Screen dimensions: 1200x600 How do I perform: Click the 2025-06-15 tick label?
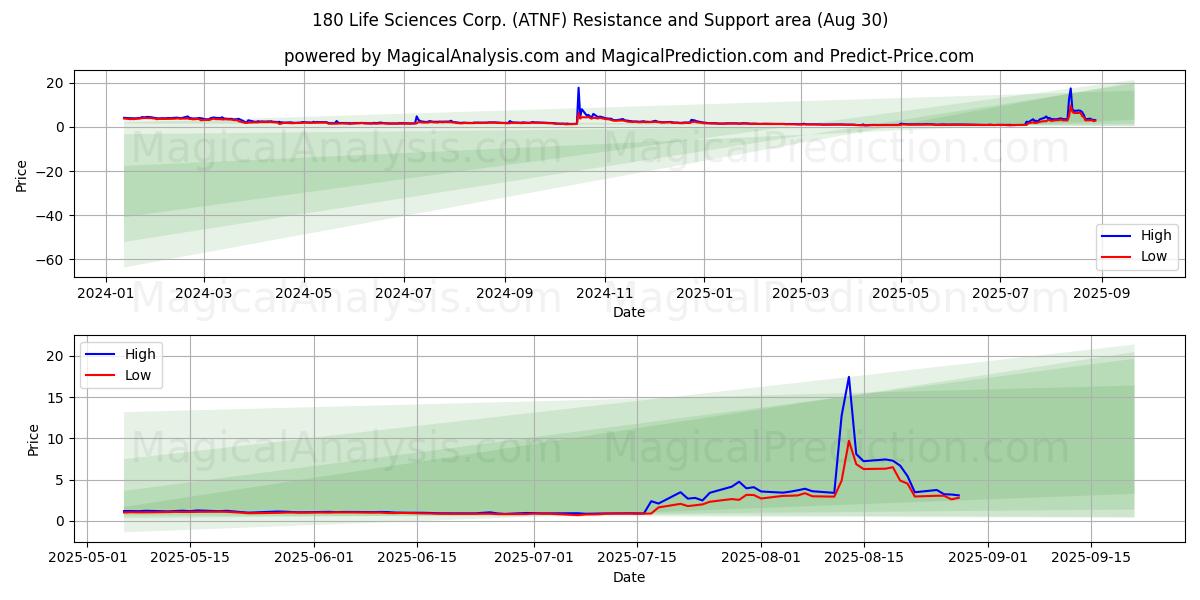tap(416, 559)
